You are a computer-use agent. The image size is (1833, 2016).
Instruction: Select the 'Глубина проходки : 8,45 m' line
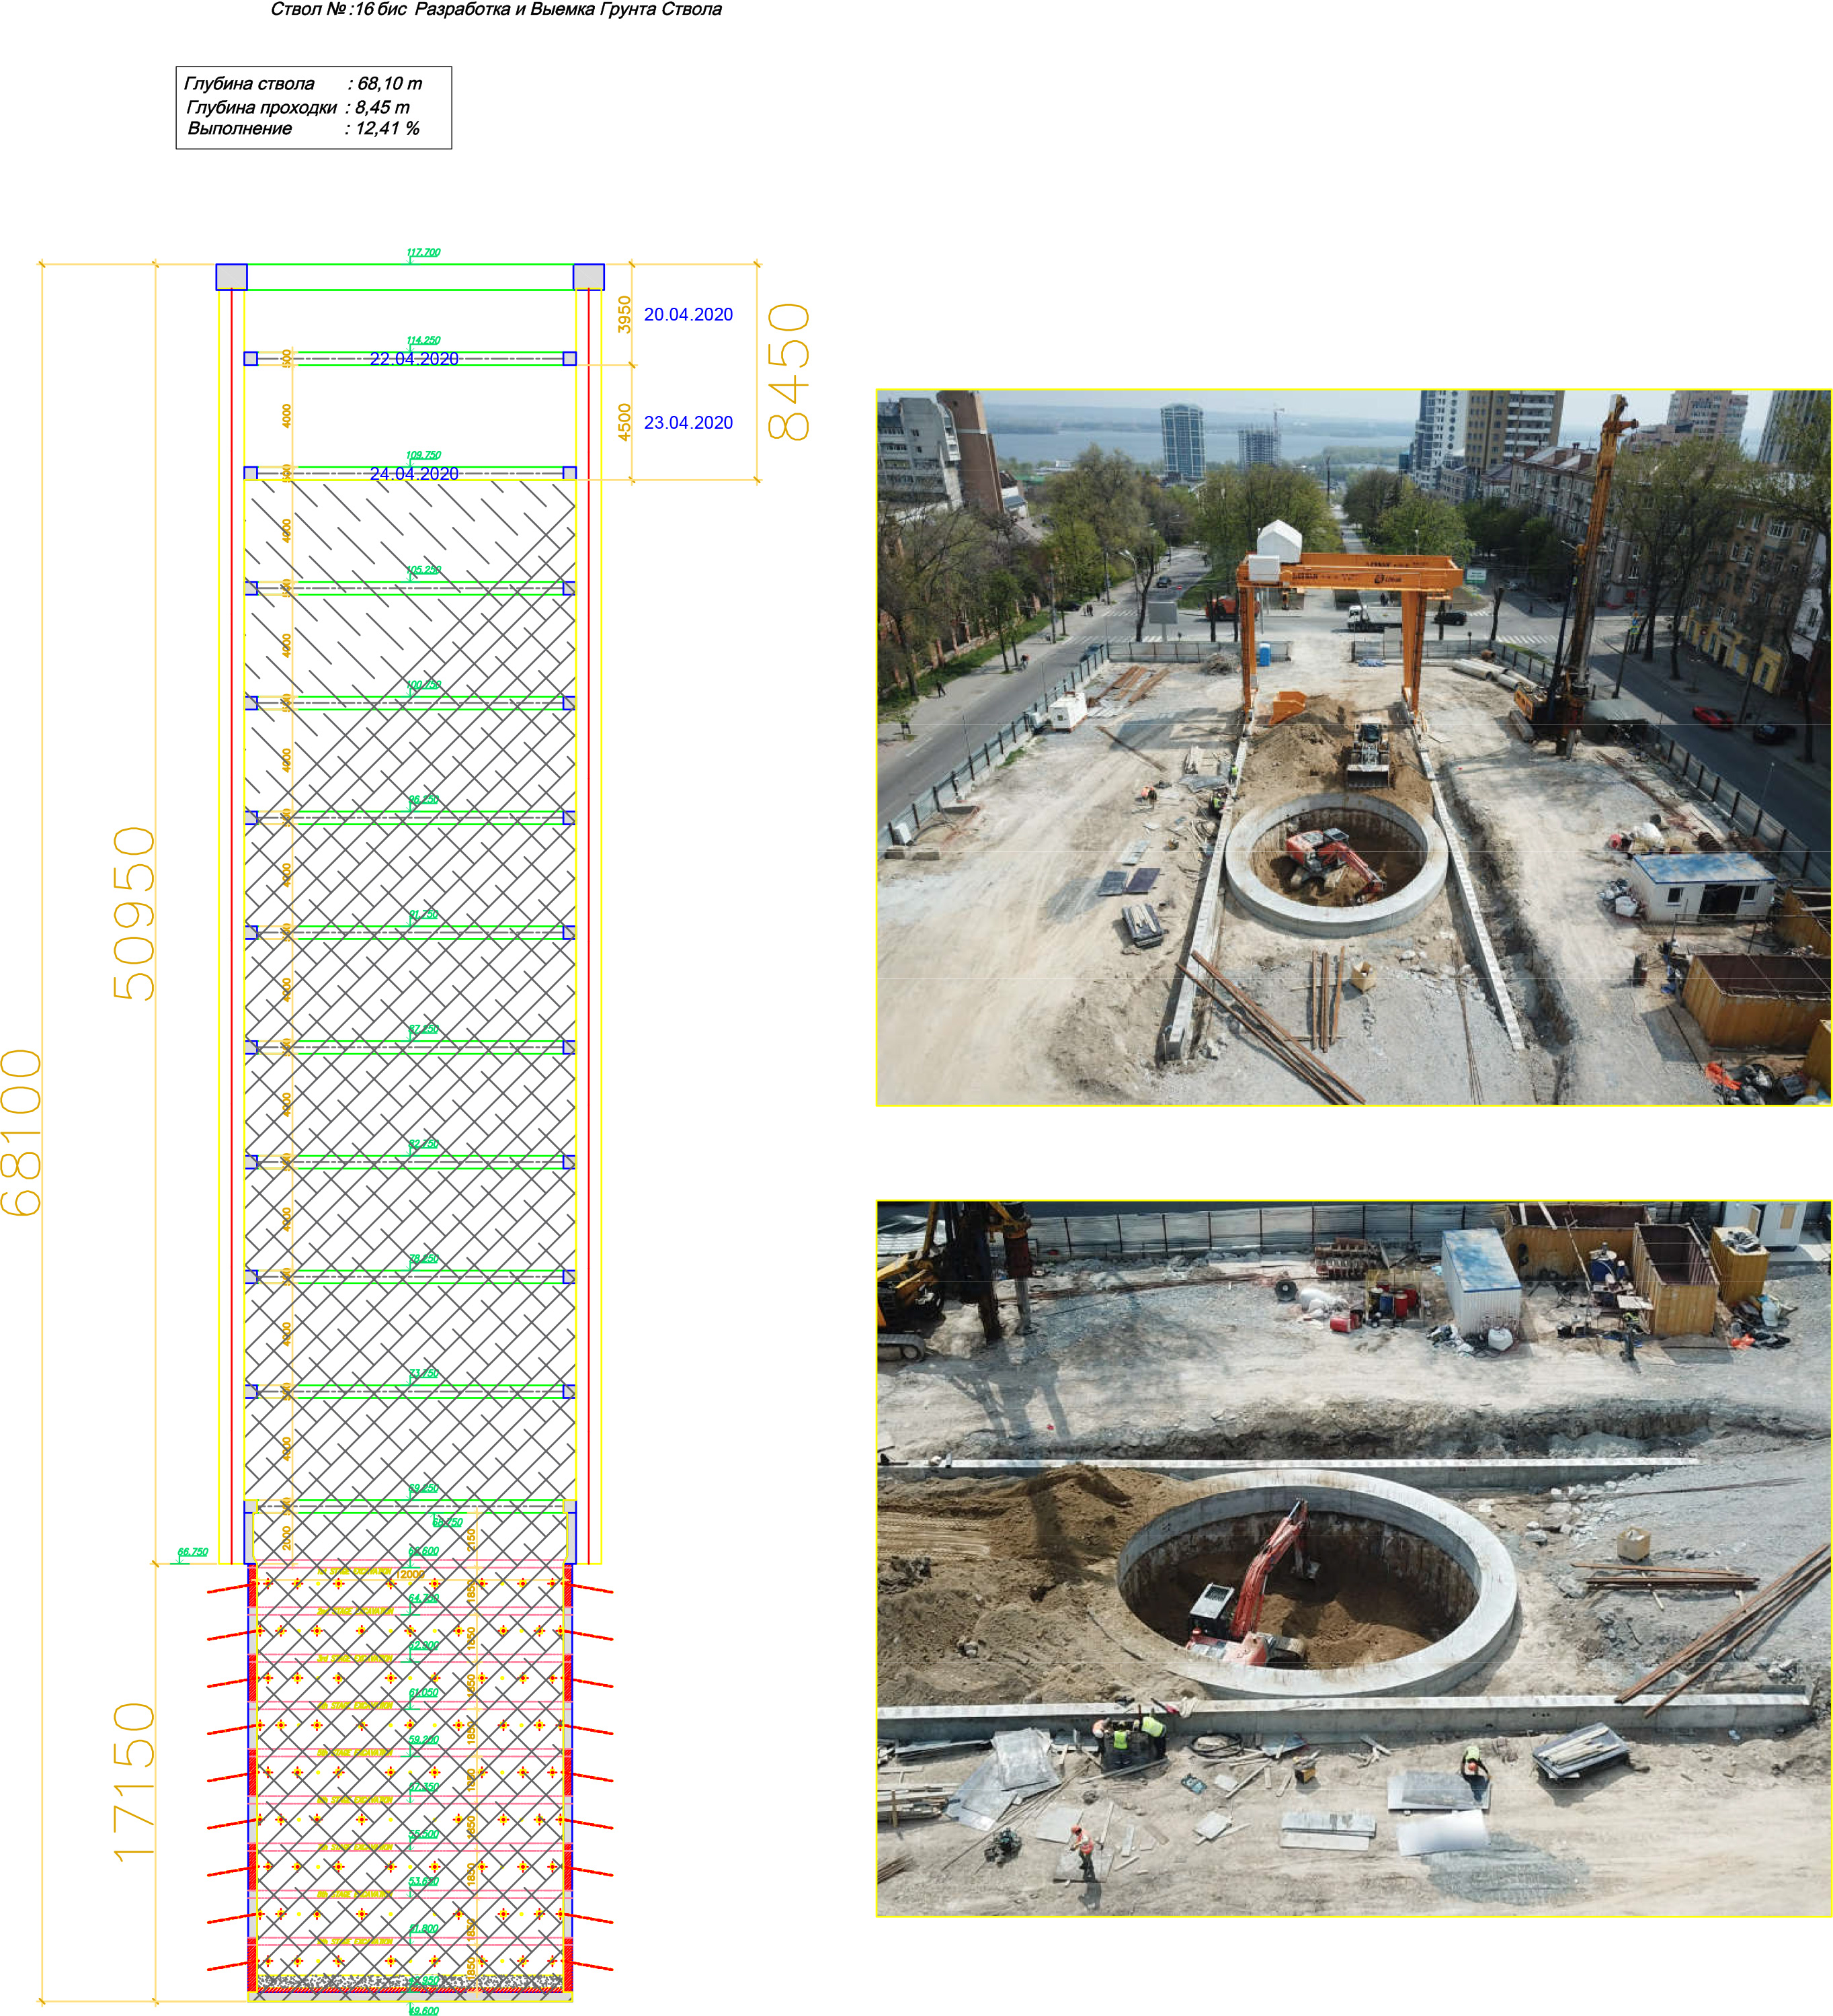(x=298, y=107)
